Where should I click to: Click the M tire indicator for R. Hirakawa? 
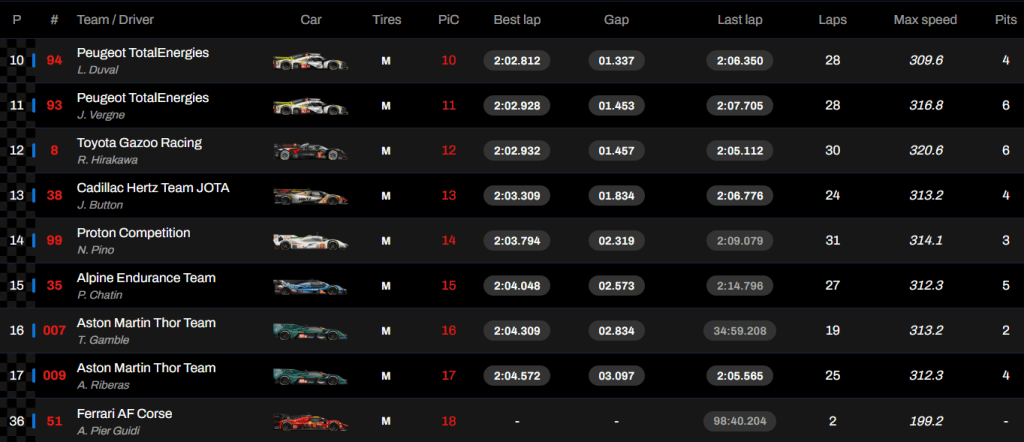pos(386,151)
